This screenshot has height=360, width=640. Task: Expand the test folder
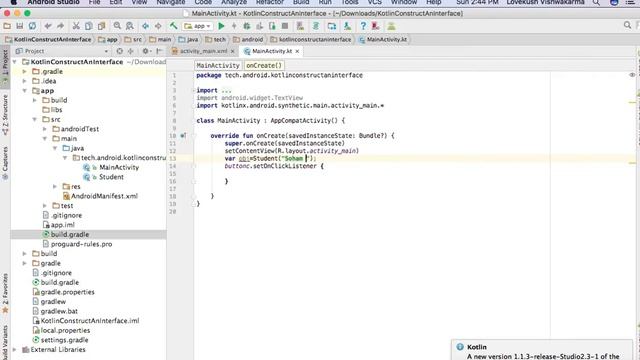[x=45, y=205]
